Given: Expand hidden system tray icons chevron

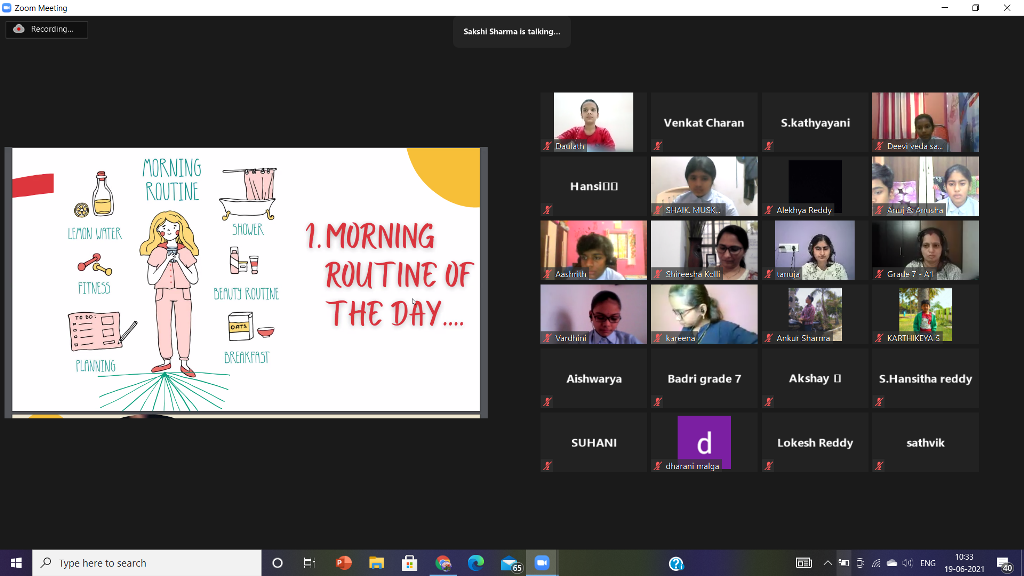Looking at the screenshot, I should click(827, 563).
